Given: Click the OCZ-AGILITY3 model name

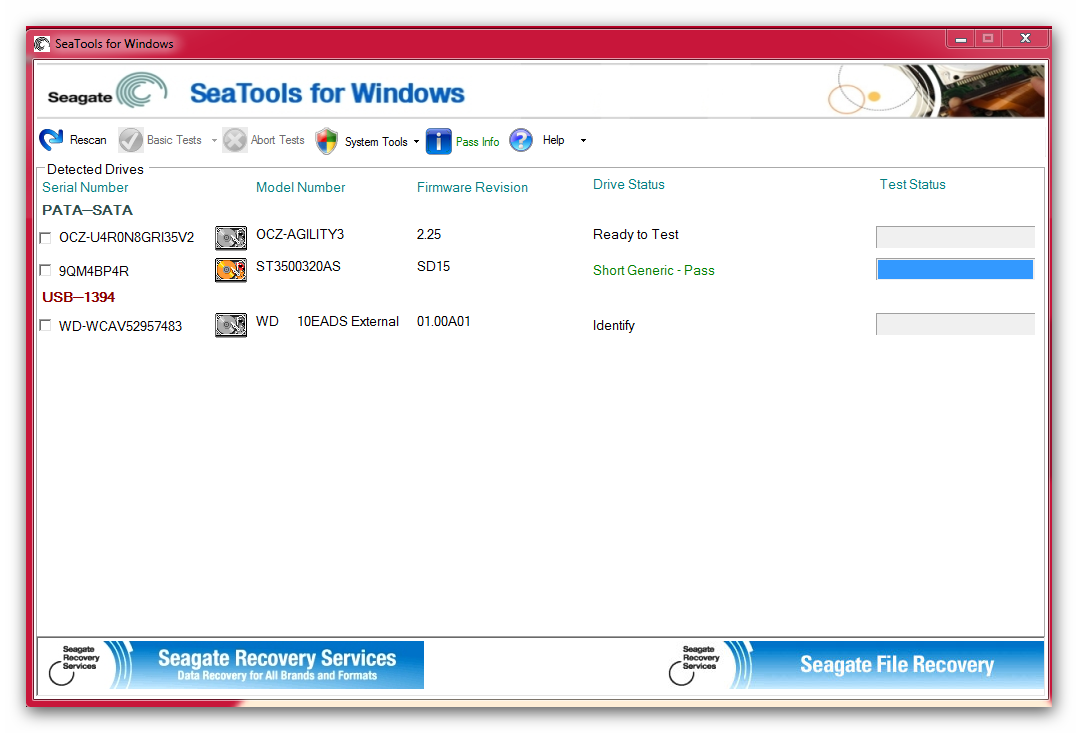Looking at the screenshot, I should pyautogui.click(x=300, y=234).
